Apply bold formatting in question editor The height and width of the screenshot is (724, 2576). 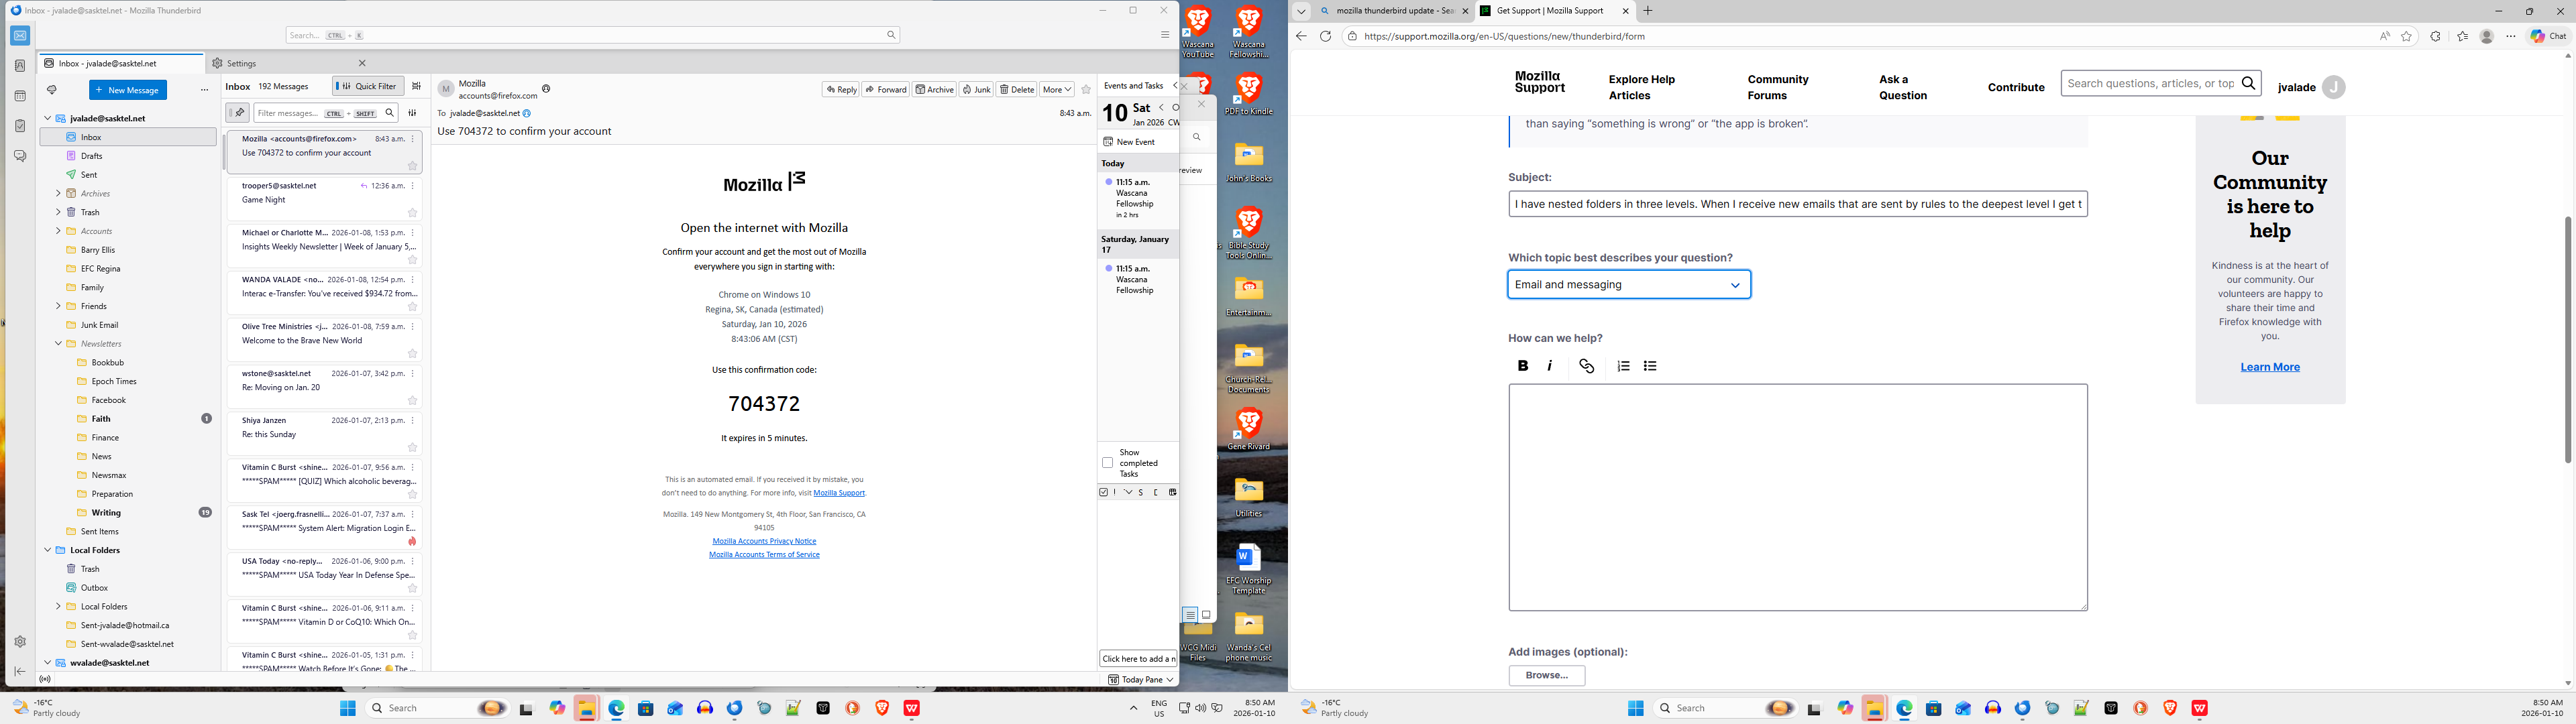pos(1523,366)
